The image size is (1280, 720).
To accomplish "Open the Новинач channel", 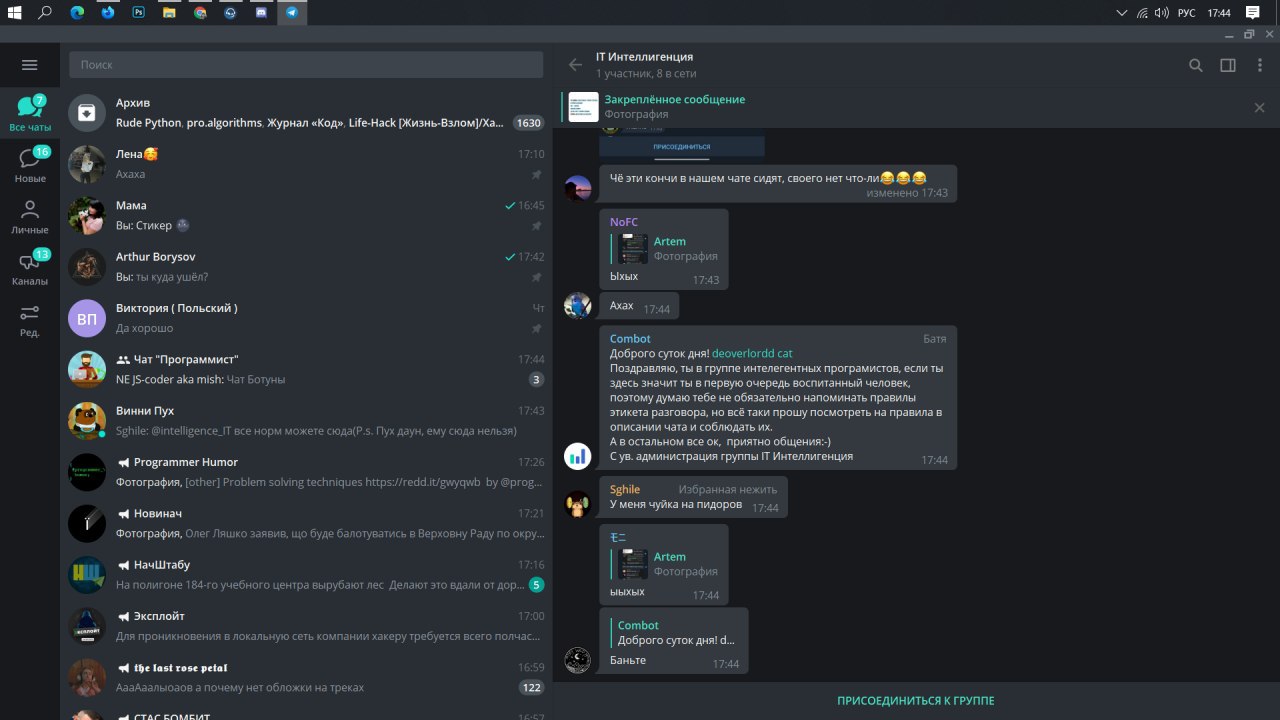I will (306, 523).
